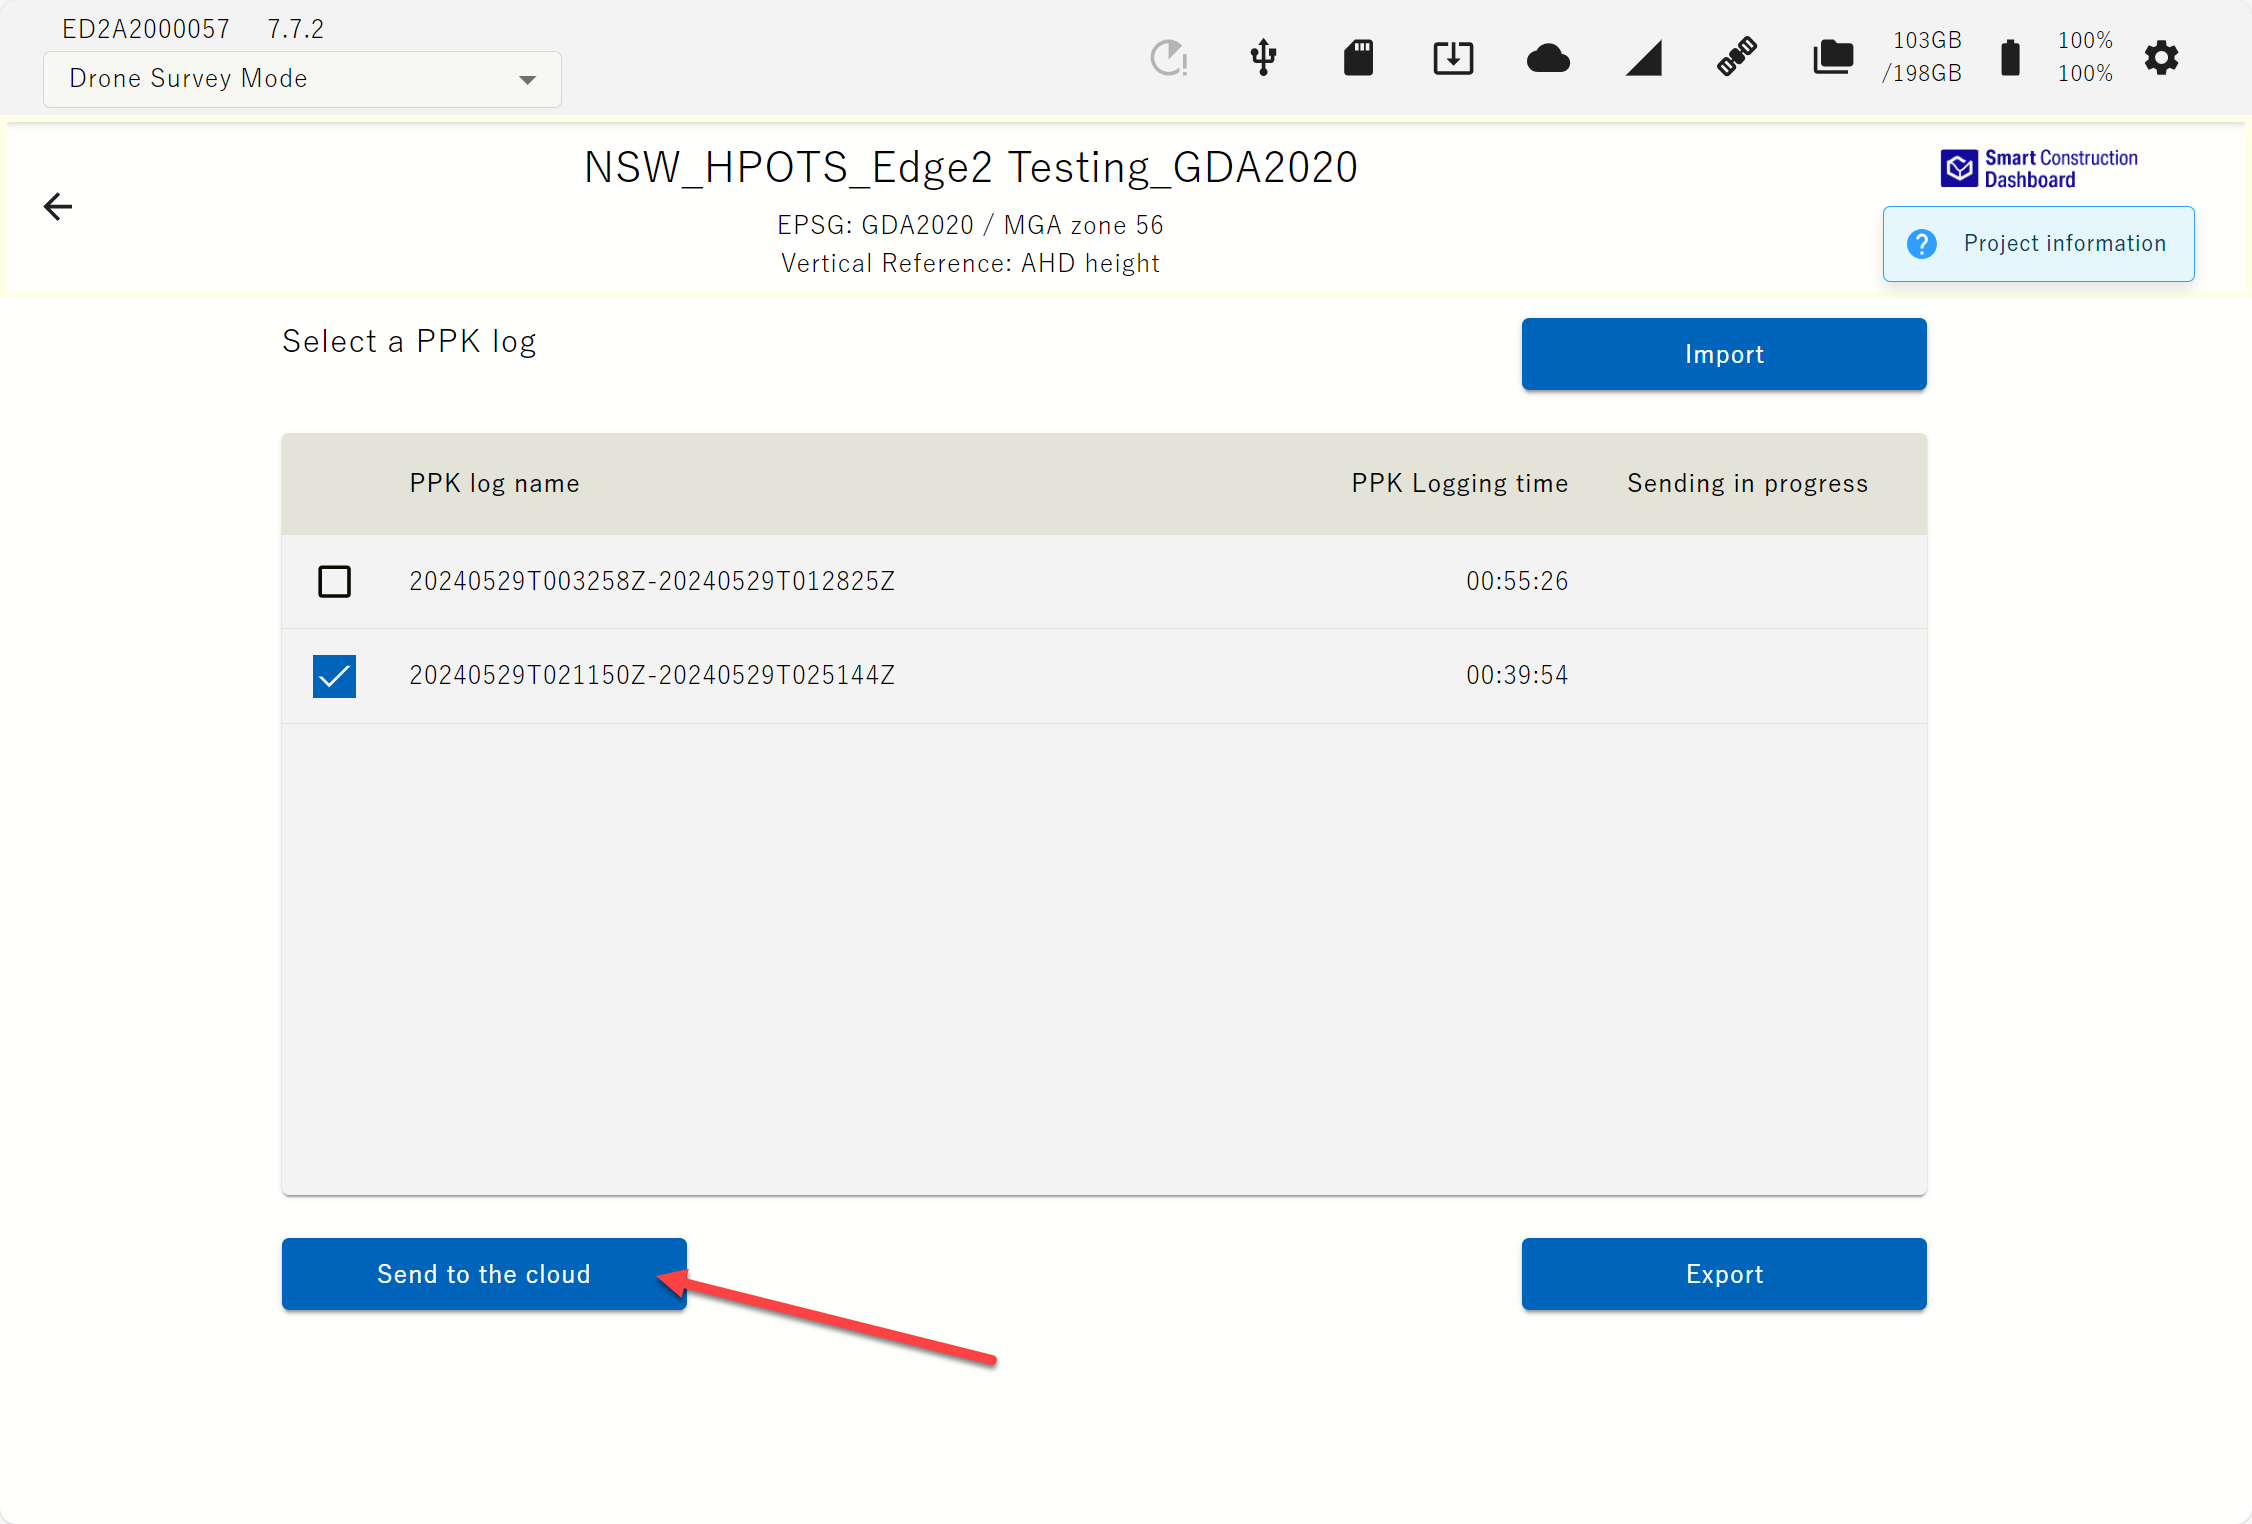Select log name 20240529T021150Z-20240529T025144Z
The height and width of the screenshot is (1524, 2252).
(652, 675)
